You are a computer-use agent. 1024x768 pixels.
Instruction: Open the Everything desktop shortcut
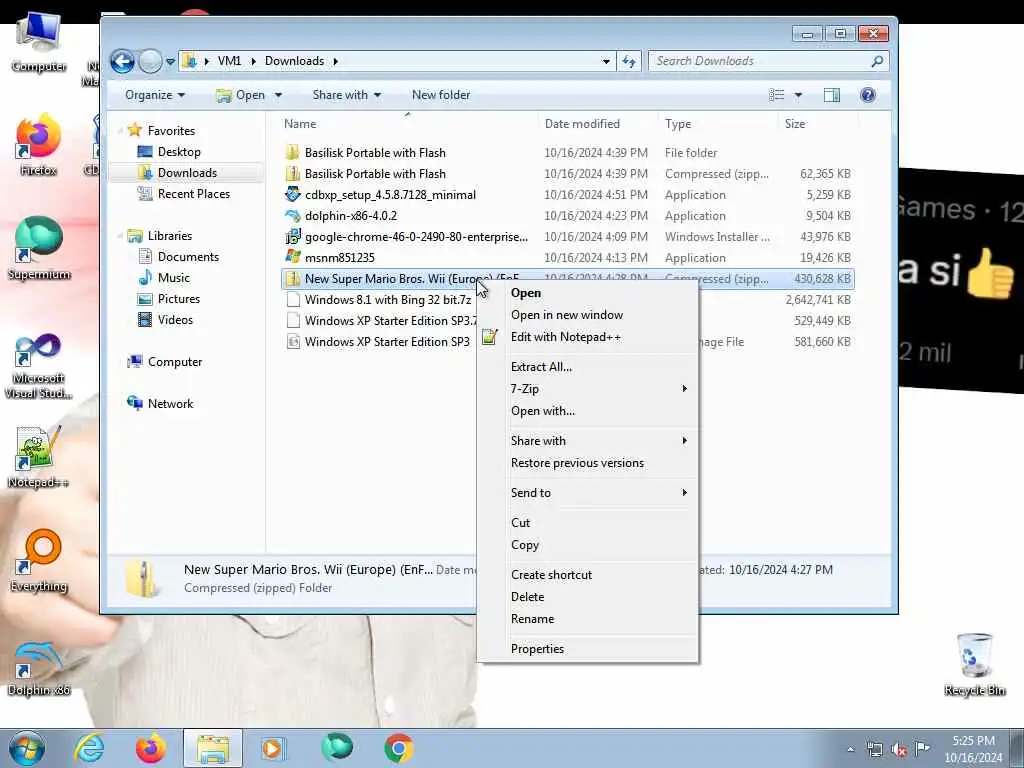pos(39,560)
